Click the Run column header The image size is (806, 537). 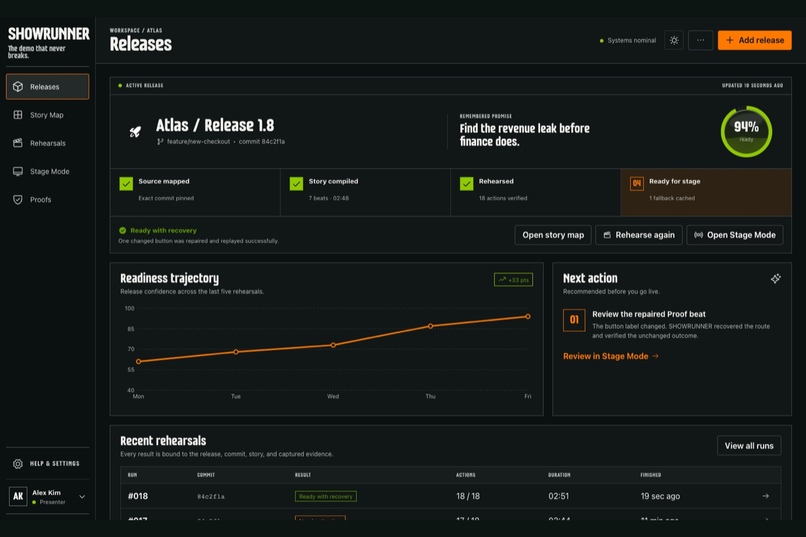(132, 475)
